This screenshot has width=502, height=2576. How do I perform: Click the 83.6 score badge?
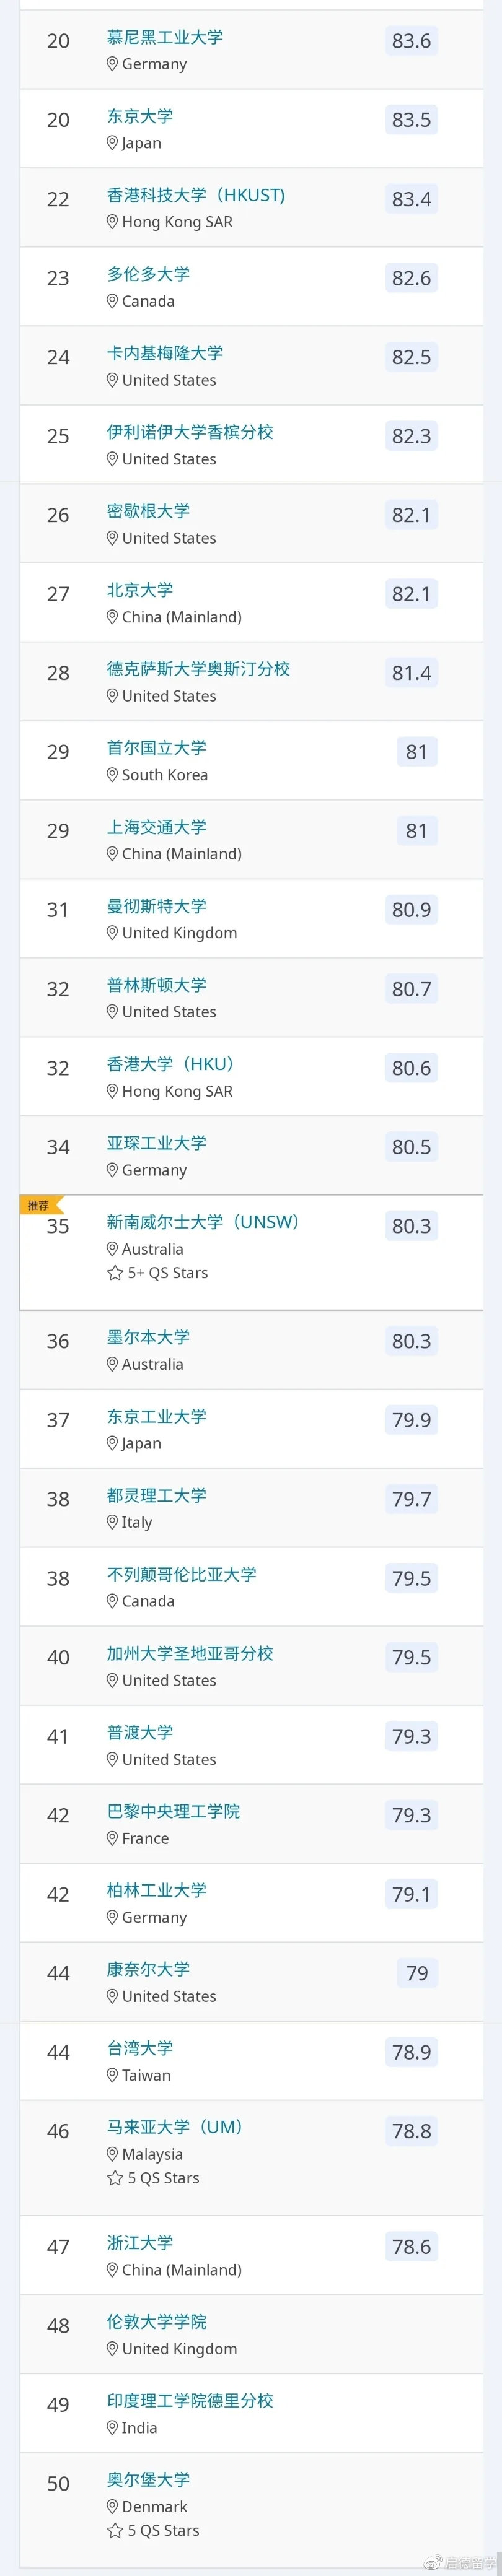(411, 41)
